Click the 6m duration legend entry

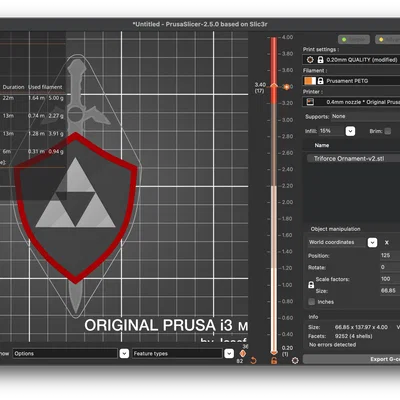(7, 151)
